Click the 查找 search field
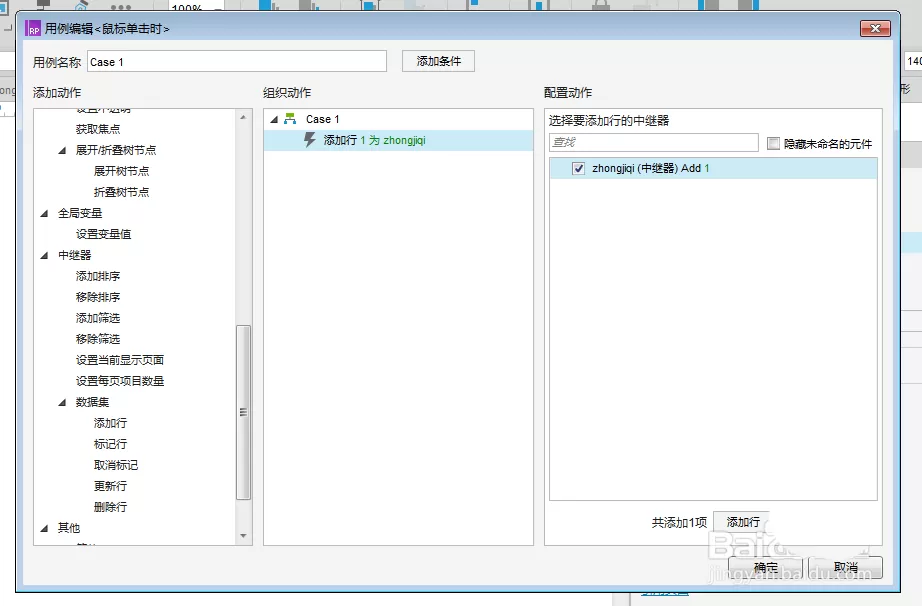 tap(654, 142)
